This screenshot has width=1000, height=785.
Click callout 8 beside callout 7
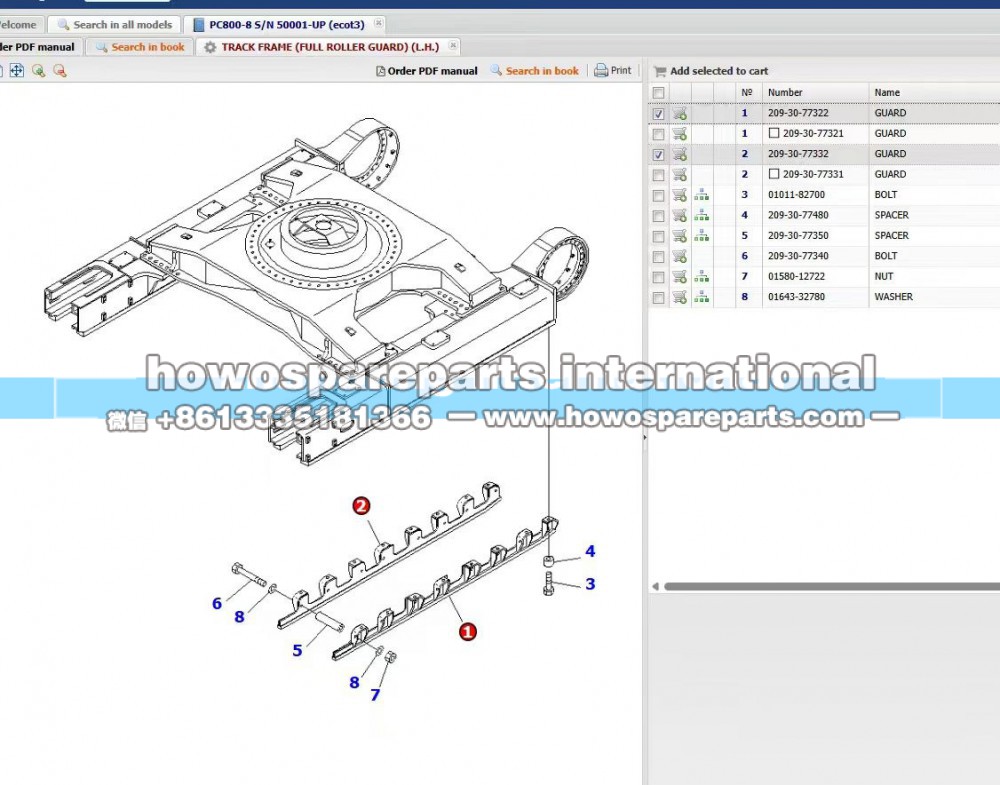tap(355, 683)
